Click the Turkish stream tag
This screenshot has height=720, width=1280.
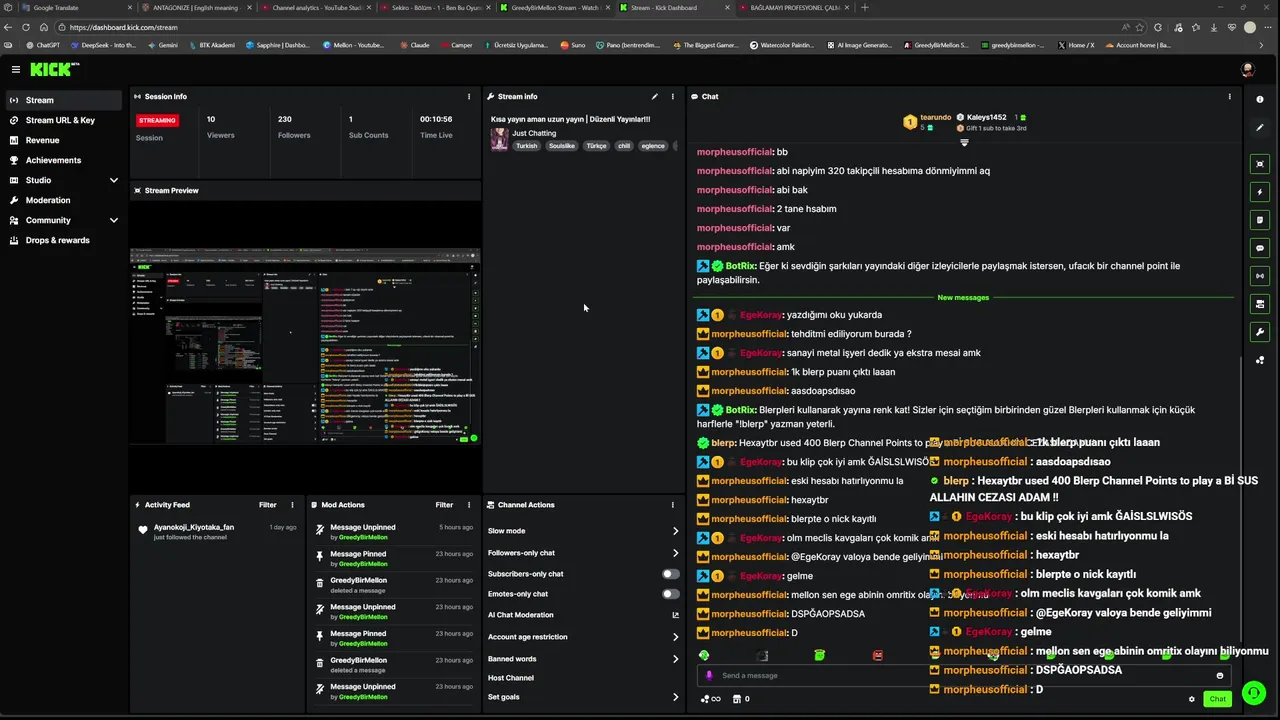pyautogui.click(x=526, y=146)
